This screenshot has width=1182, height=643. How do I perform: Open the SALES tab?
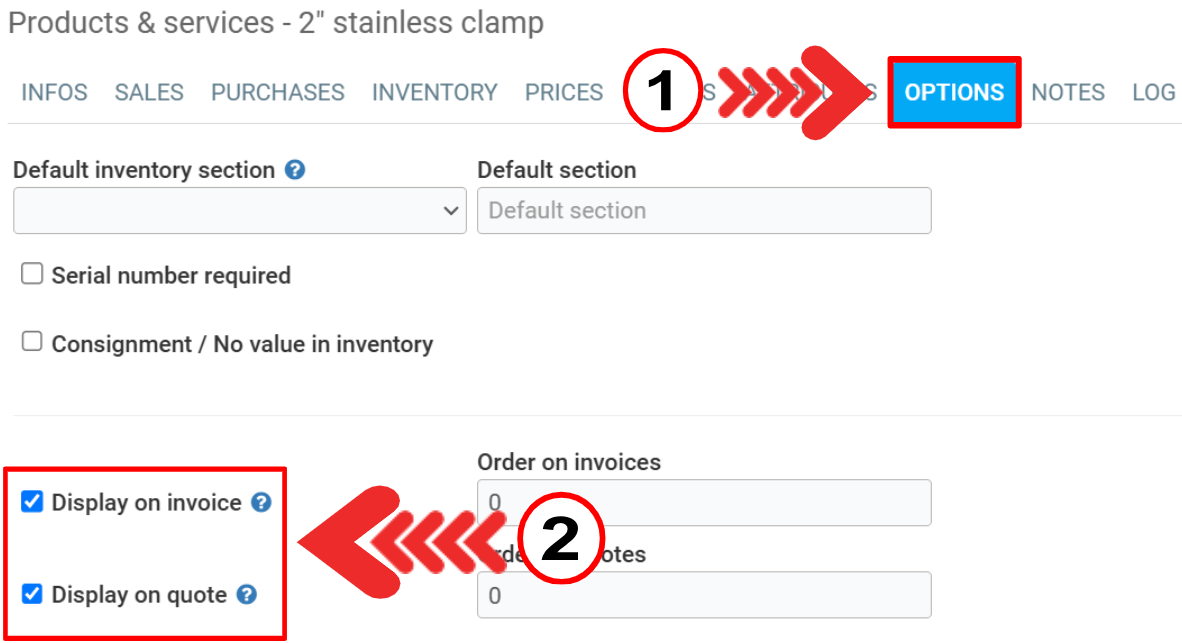[x=149, y=93]
